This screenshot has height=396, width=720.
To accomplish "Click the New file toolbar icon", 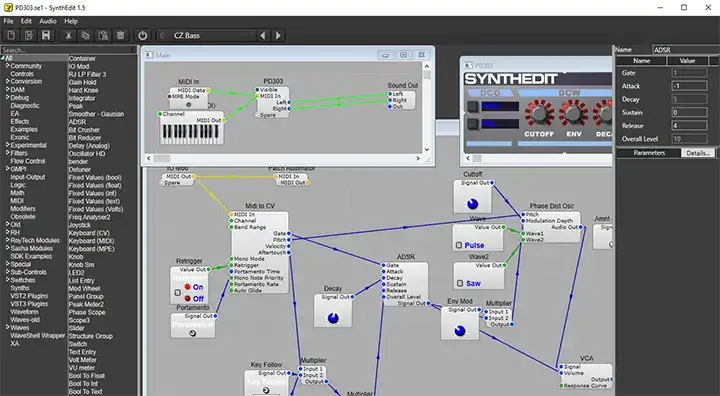I will (11, 35).
